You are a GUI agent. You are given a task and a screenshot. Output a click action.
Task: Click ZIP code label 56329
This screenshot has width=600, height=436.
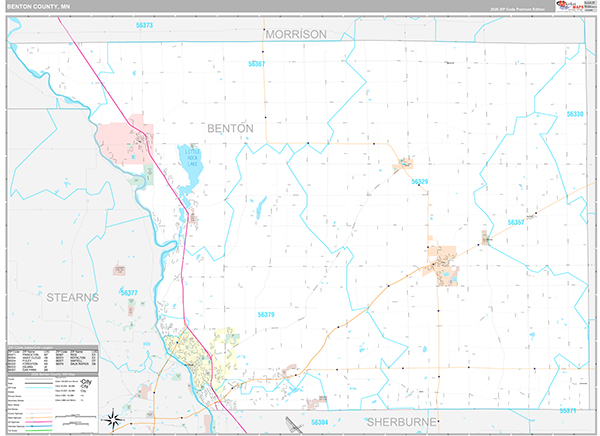coord(419,181)
